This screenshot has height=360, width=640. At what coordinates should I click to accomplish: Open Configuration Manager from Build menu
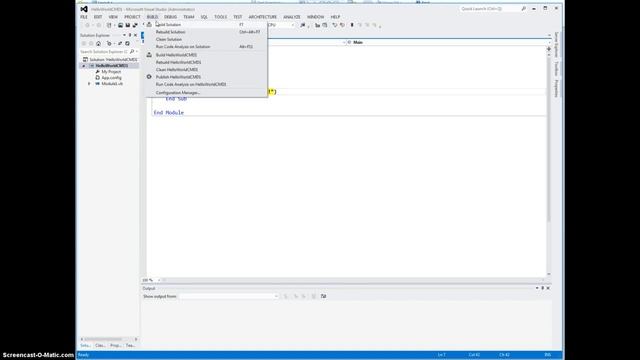coord(206,93)
